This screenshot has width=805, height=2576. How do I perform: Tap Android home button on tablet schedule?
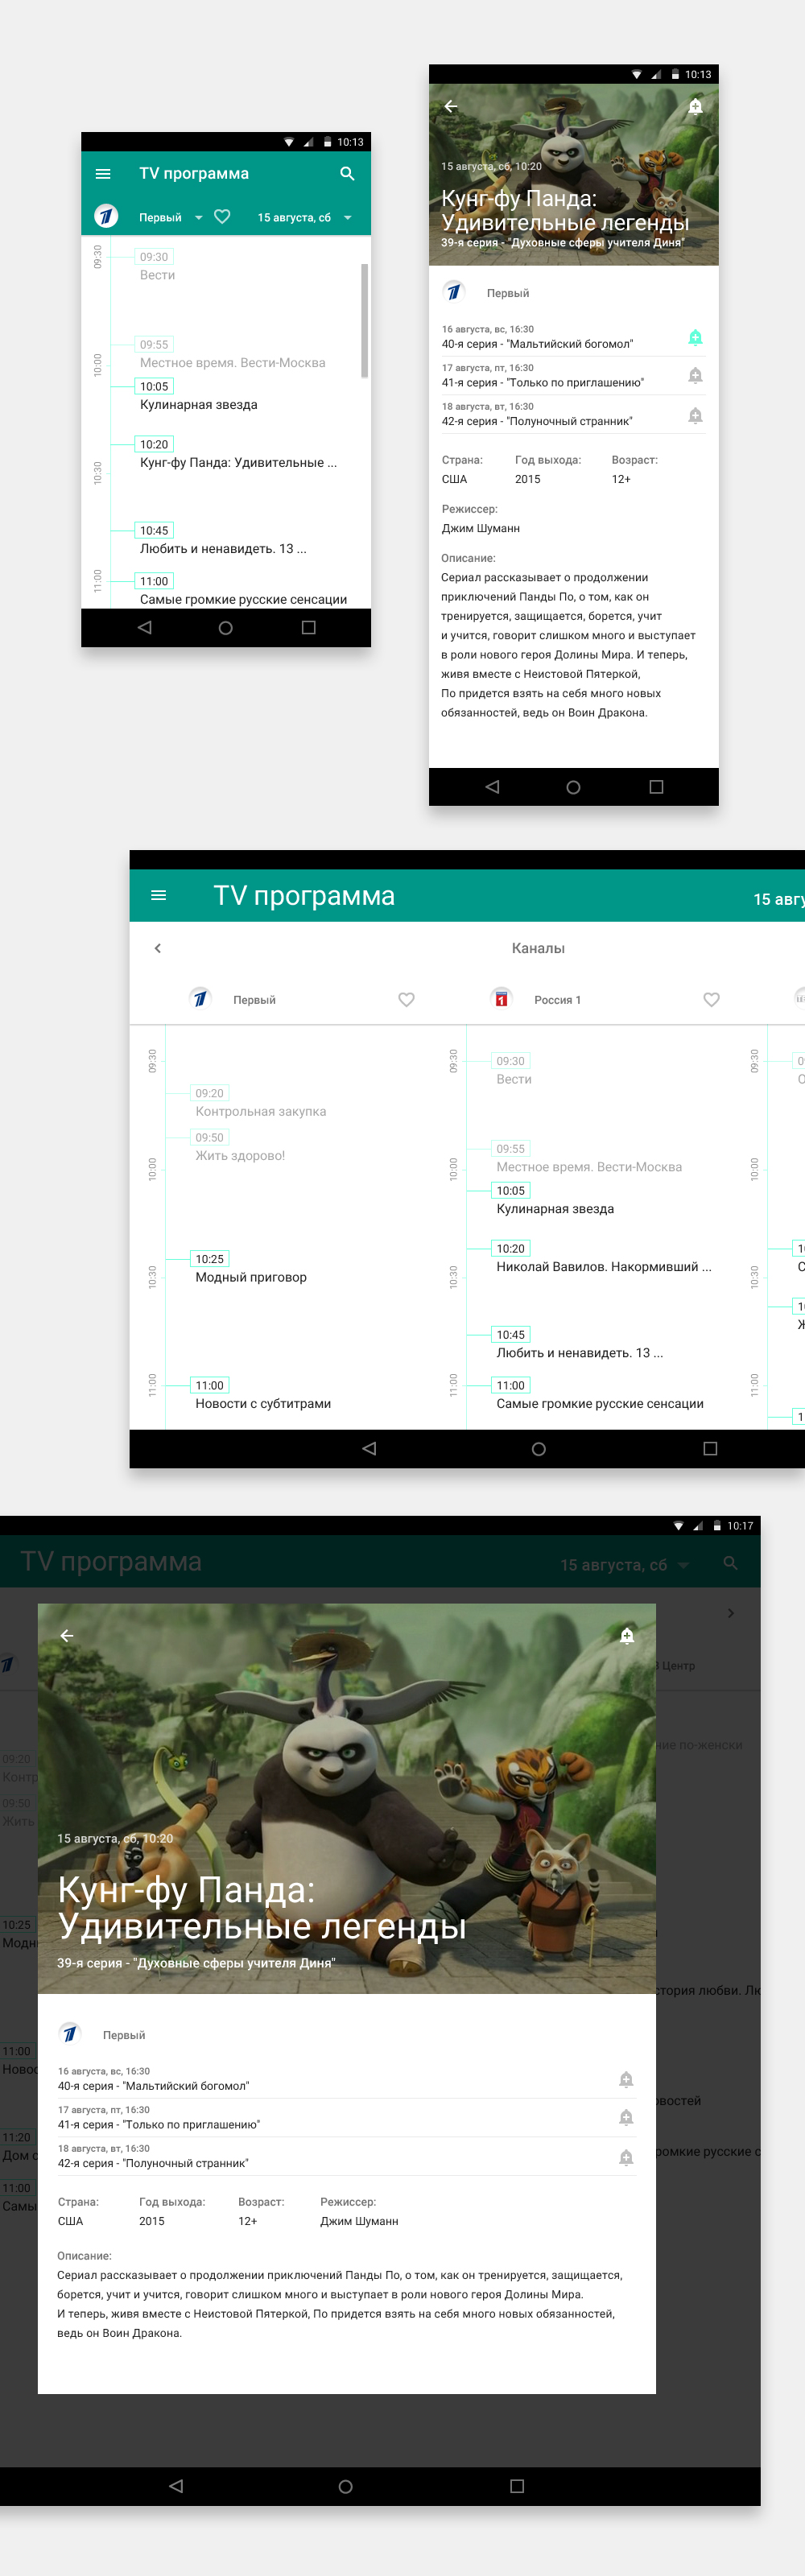(539, 1448)
